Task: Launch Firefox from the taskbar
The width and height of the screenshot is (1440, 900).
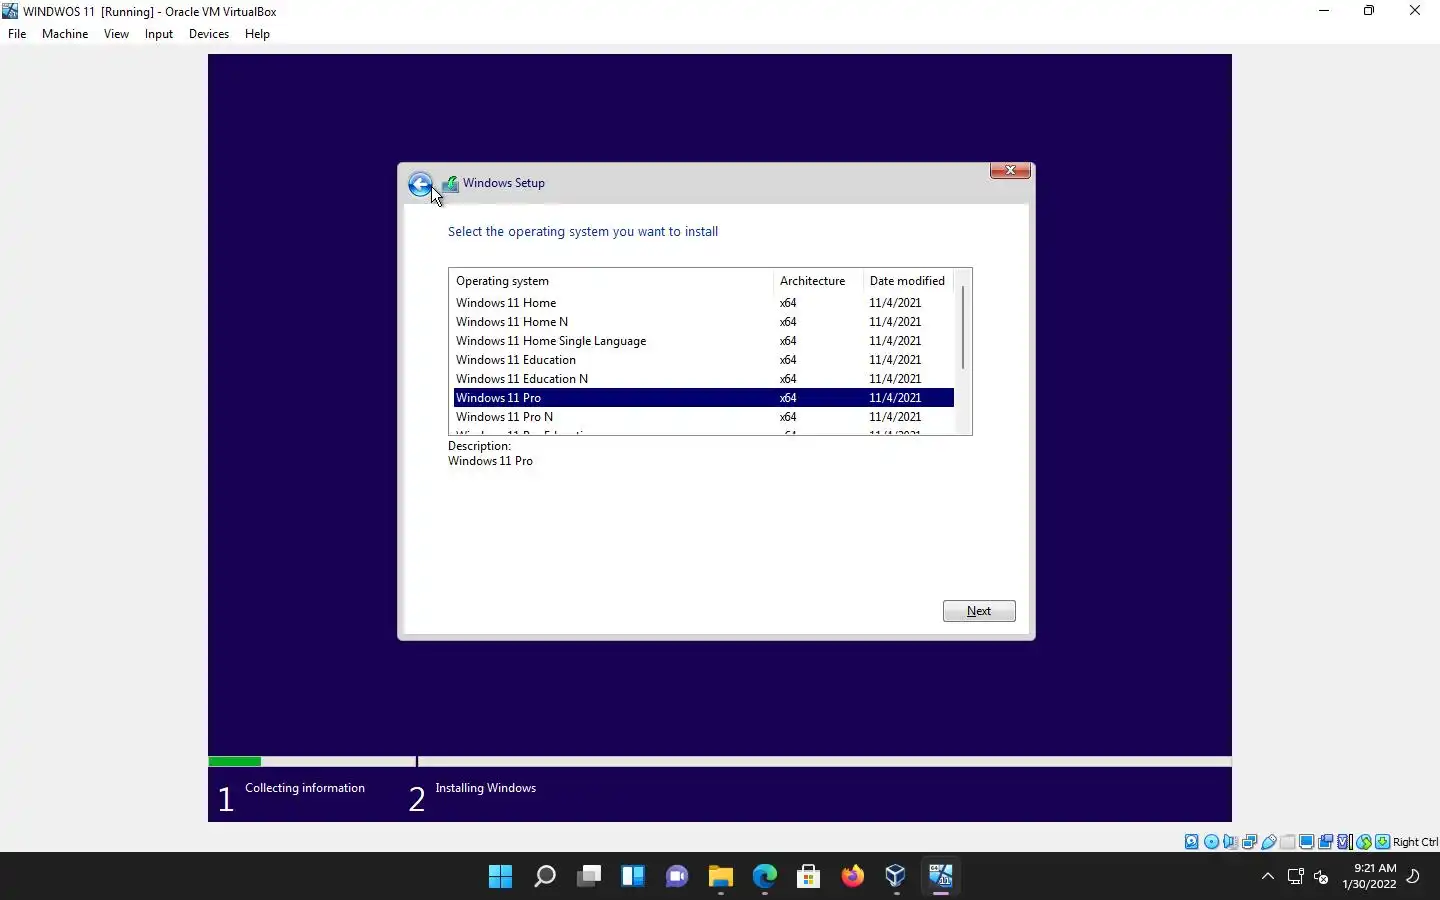Action: click(853, 877)
